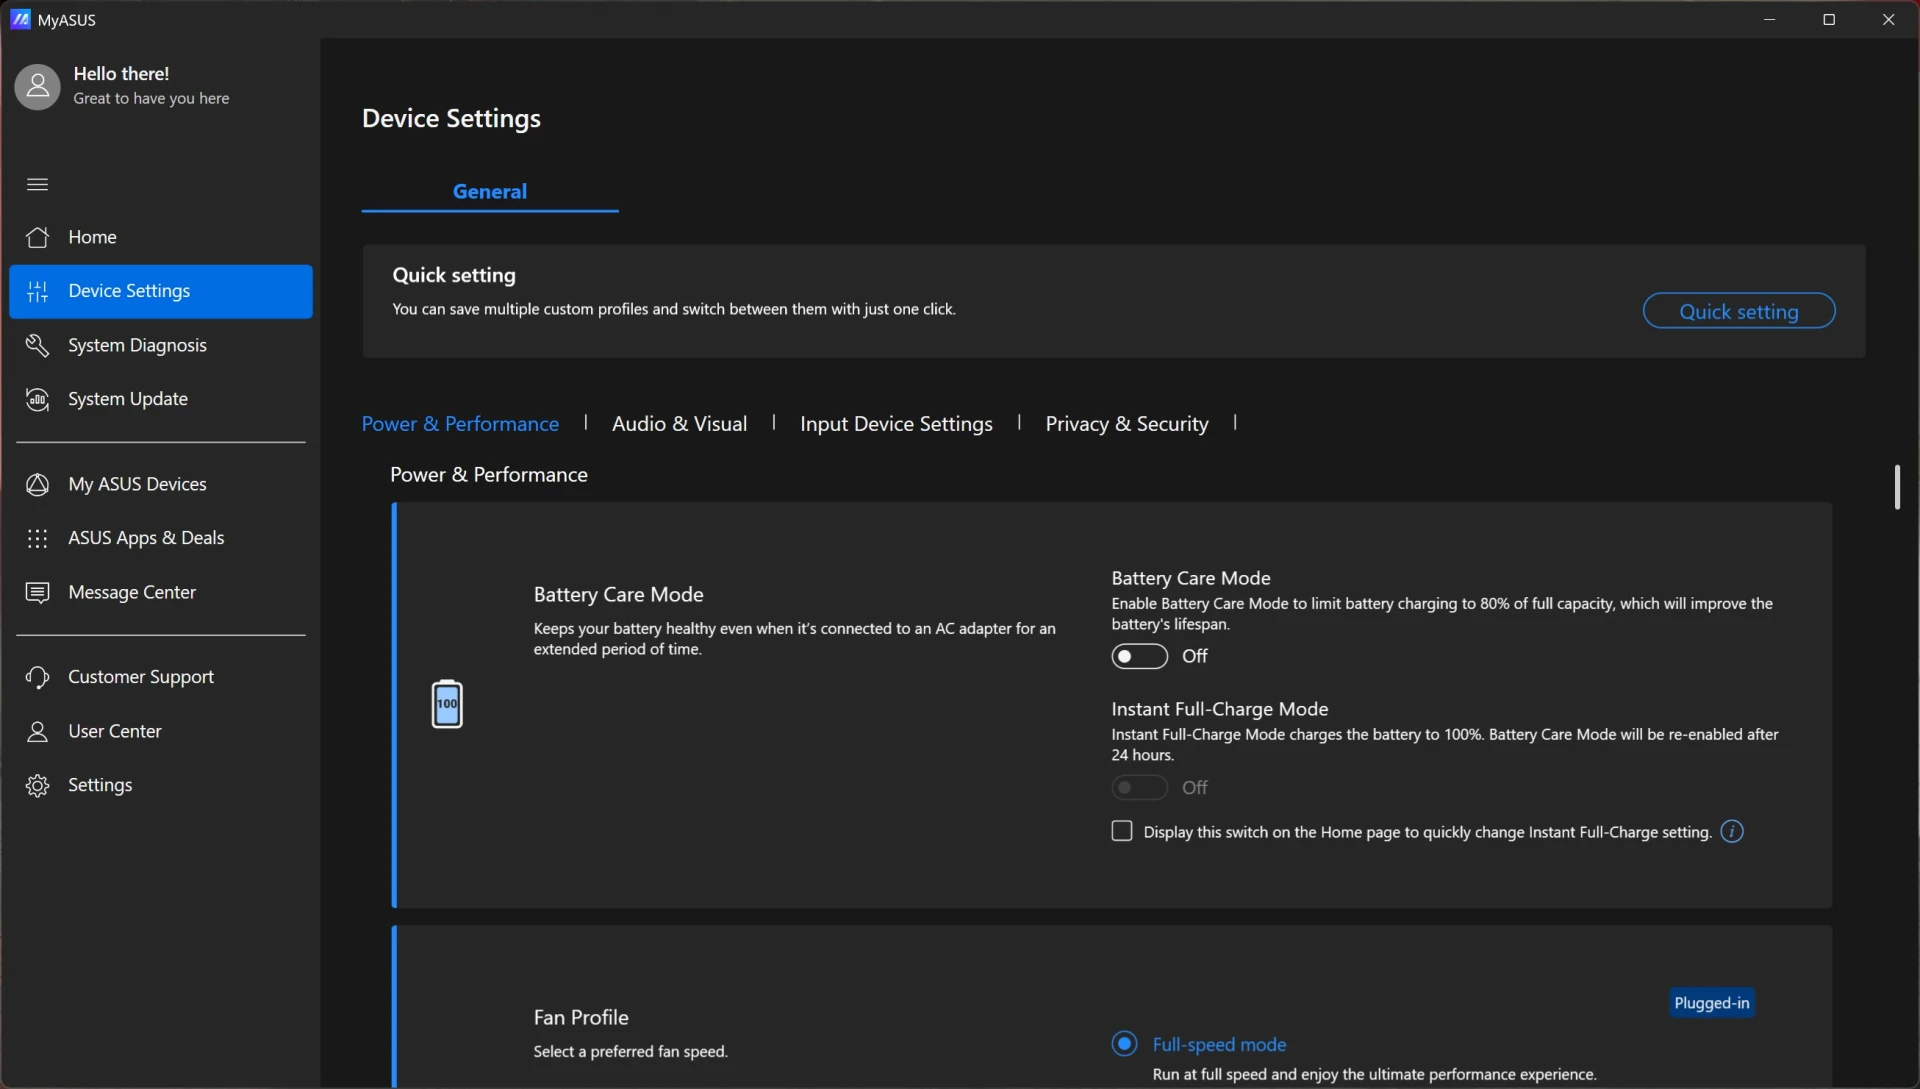Switch to Power & Performance section
1920x1089 pixels.
click(x=460, y=423)
